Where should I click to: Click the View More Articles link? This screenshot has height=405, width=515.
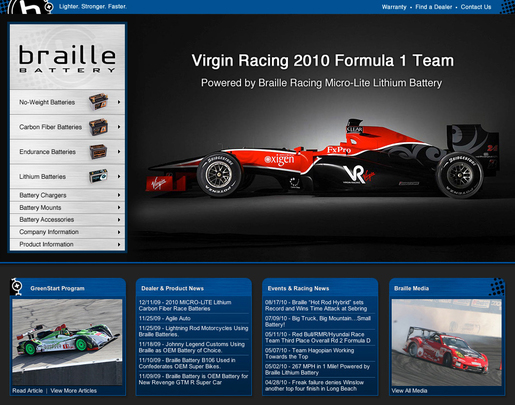point(74,391)
